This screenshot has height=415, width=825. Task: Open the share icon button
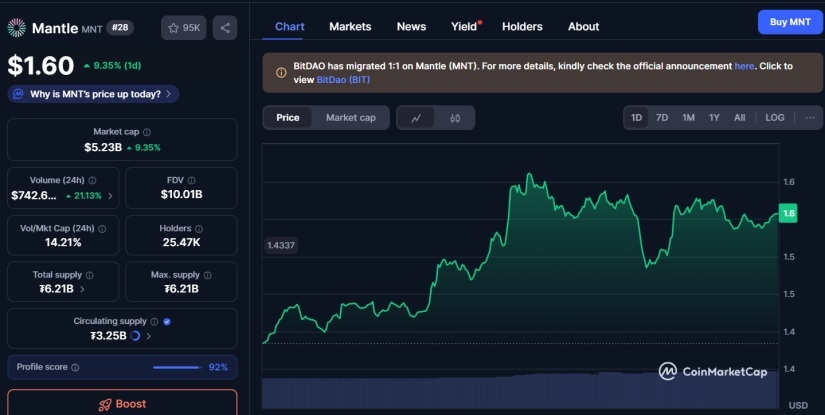coord(225,28)
